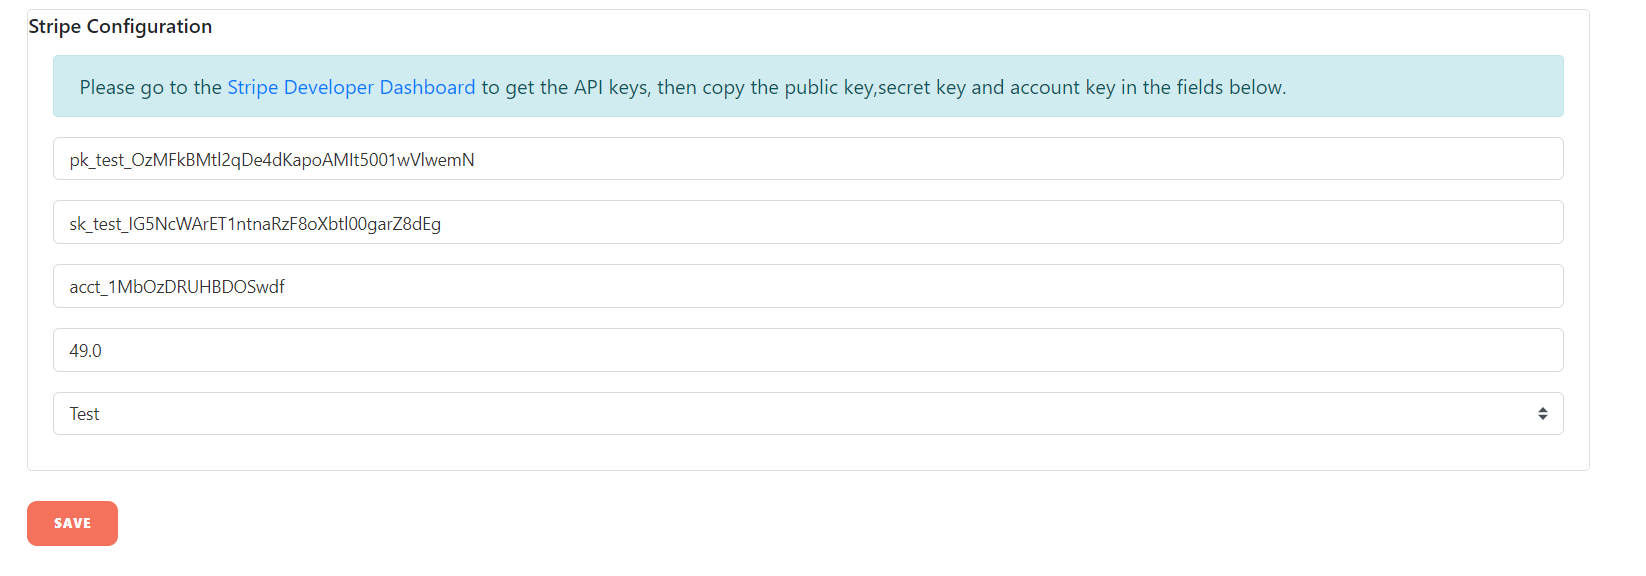The height and width of the screenshot is (576, 1646).
Task: Click the word 'Configuration' in the panel title
Action: point(149,27)
